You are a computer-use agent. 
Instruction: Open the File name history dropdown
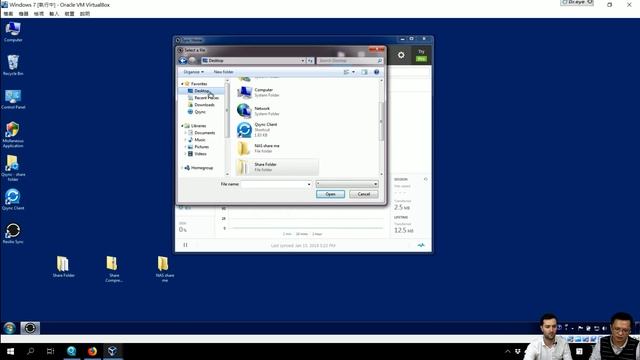(x=309, y=184)
